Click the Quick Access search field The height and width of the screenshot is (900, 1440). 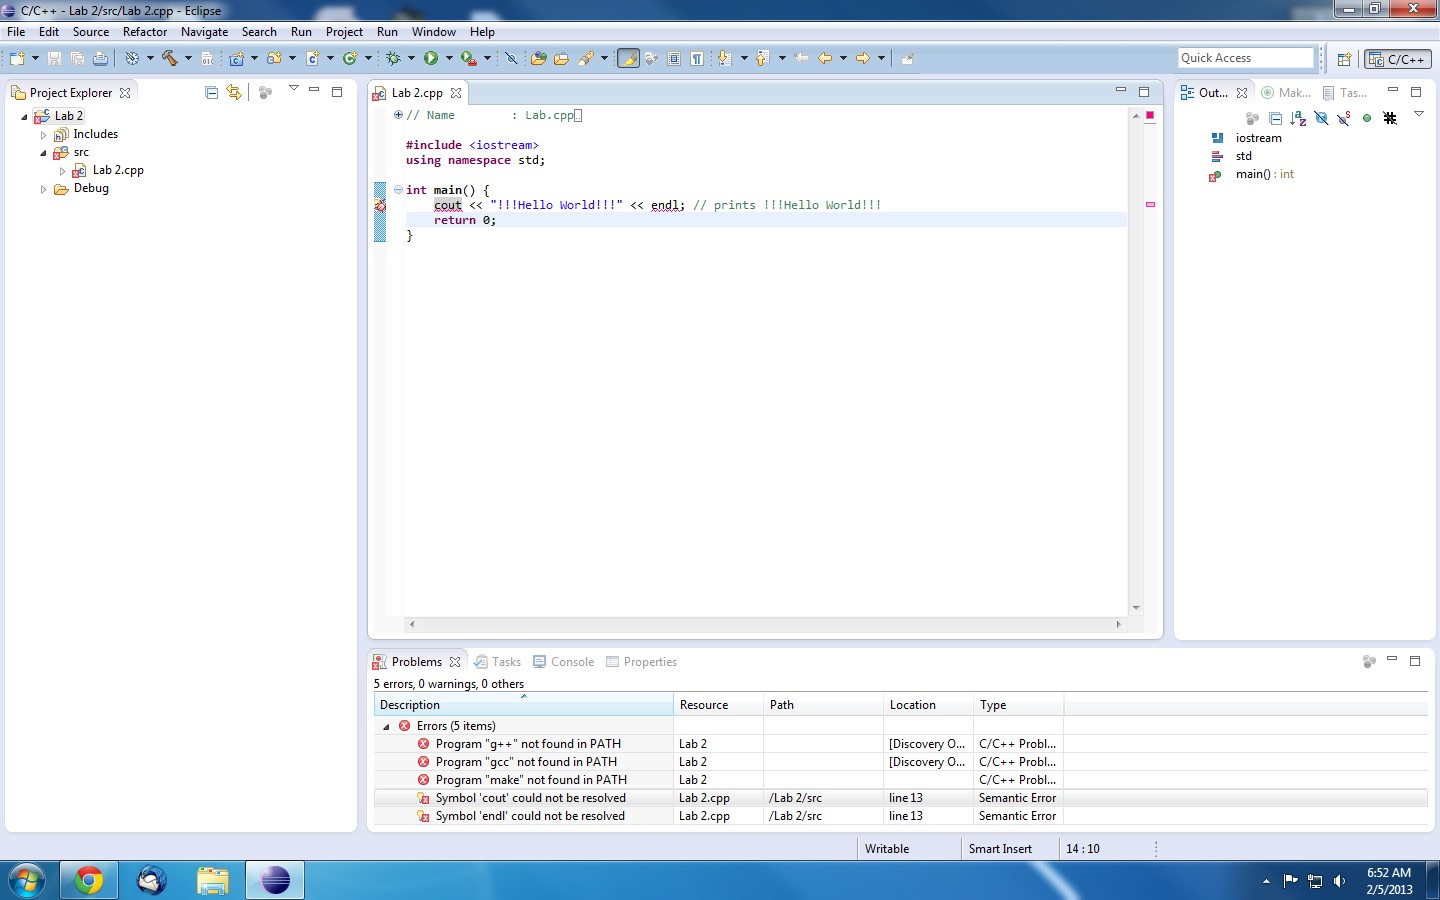point(1244,58)
